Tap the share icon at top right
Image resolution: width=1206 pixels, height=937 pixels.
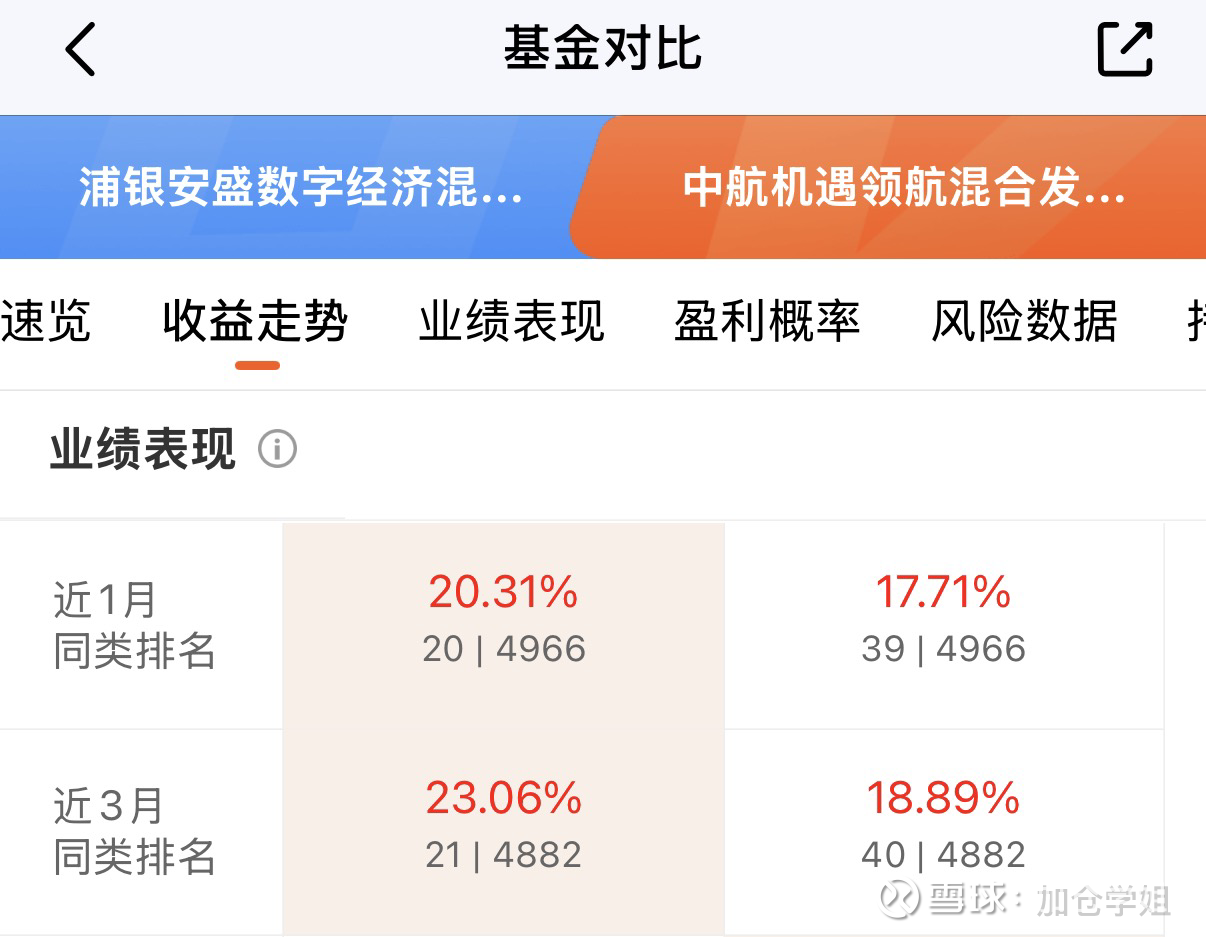(1125, 49)
